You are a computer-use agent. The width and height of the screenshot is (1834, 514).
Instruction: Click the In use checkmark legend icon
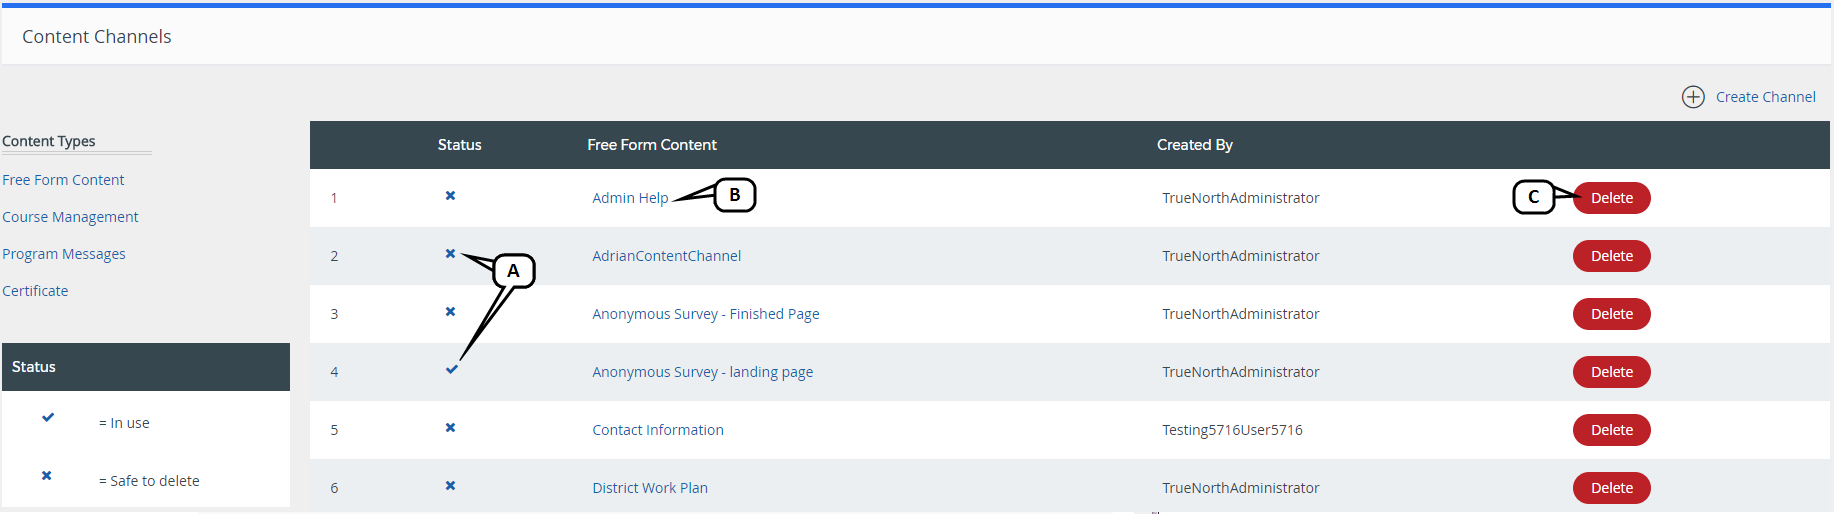coord(48,418)
